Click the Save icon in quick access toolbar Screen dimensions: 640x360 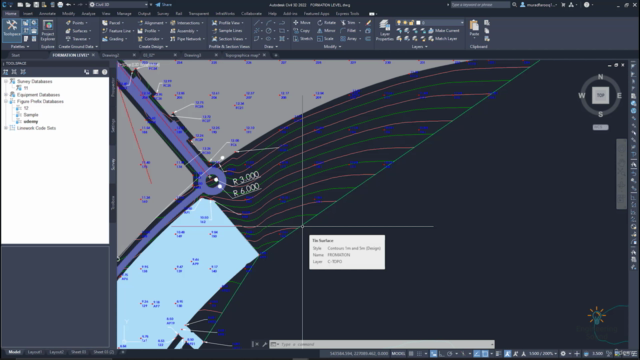(36, 5)
